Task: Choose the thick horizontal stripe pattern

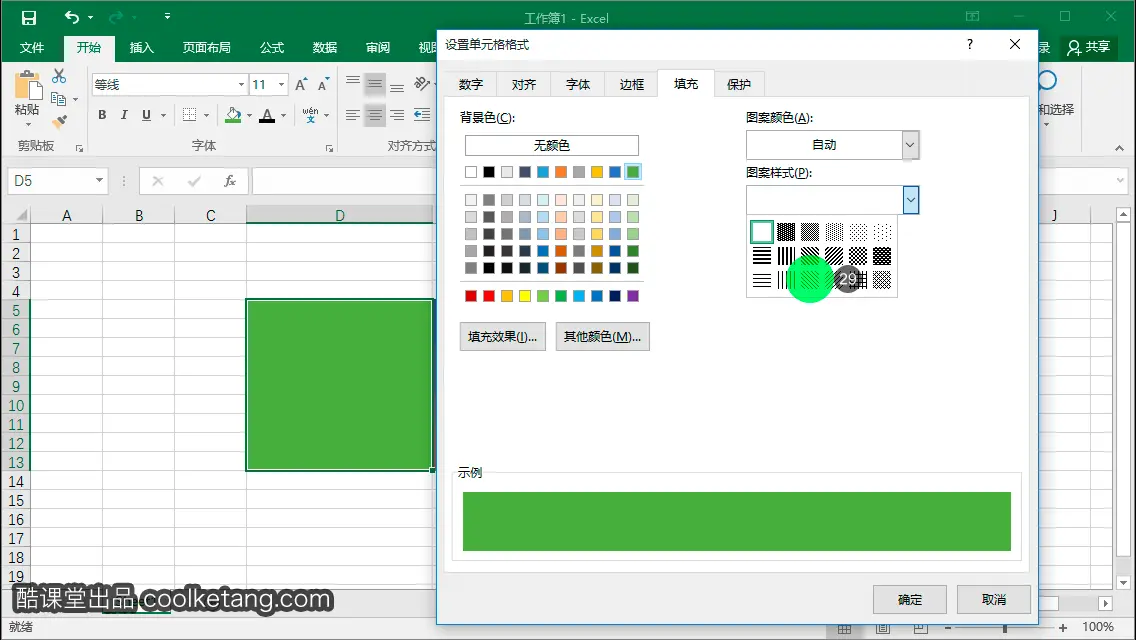Action: coord(761,256)
